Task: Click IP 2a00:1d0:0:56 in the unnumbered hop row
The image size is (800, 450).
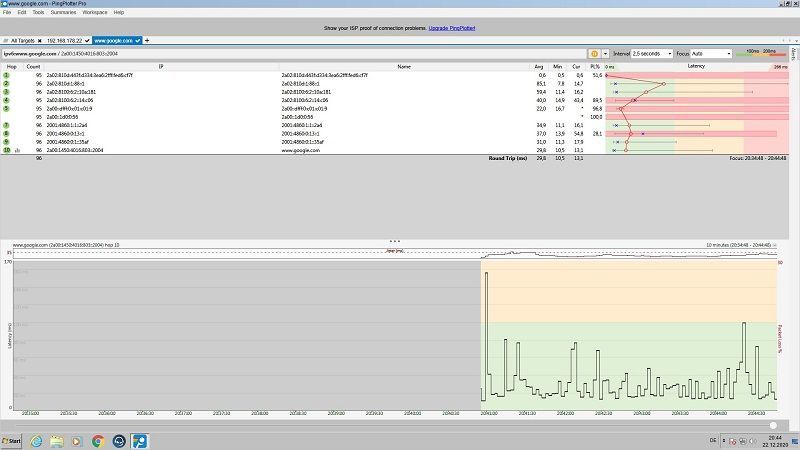Action: click(62, 117)
